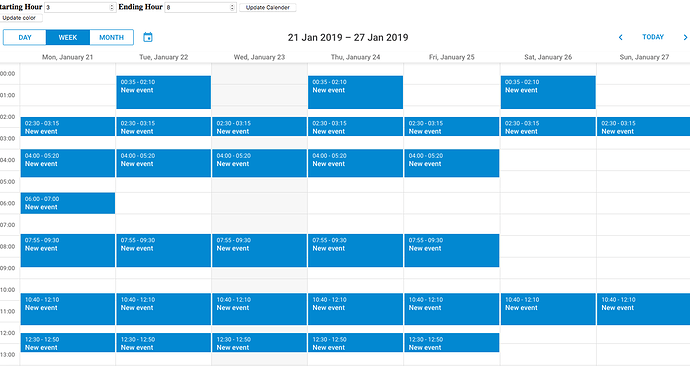690x366 pixels.
Task: Go to previous week with left chevron
Action: (620, 37)
